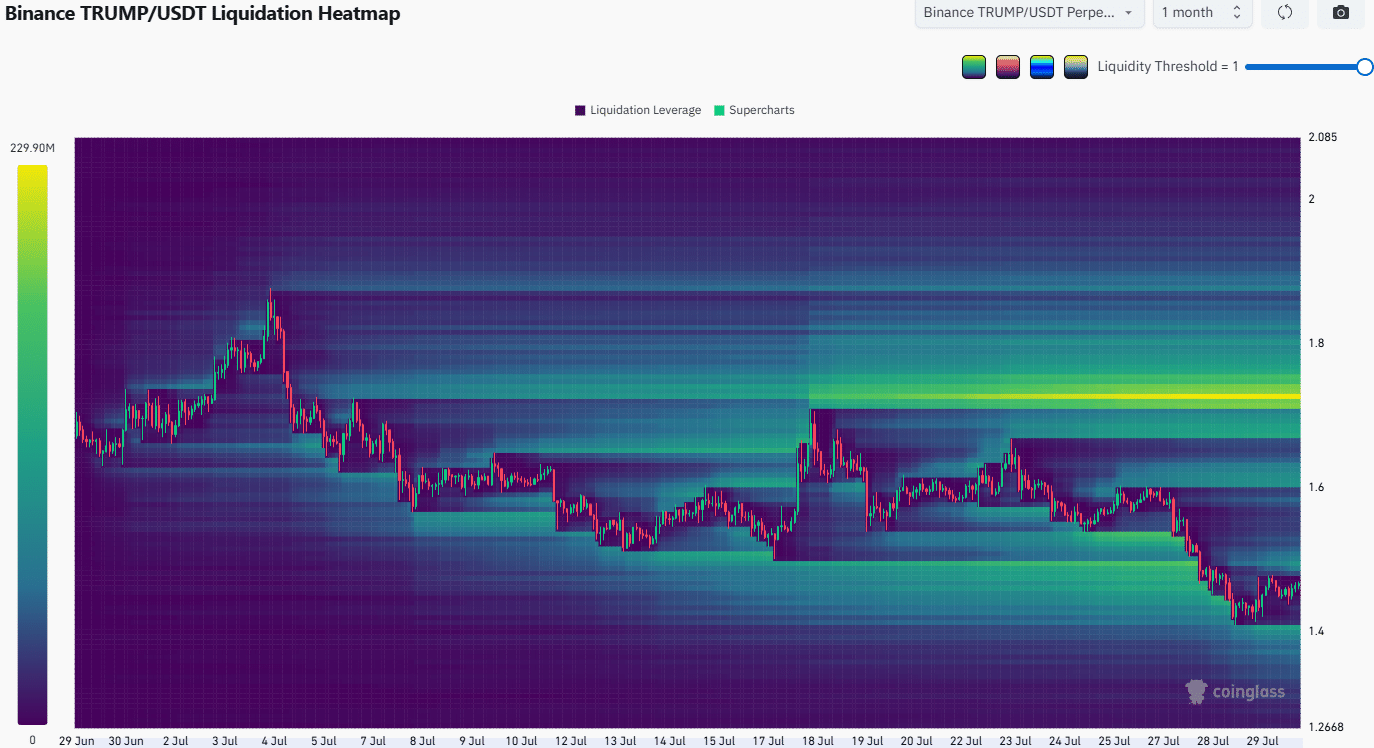The height and width of the screenshot is (748, 1374).
Task: Open the Binance TRUMP/USDT Perpetual pair dropdown
Action: click(x=1030, y=13)
